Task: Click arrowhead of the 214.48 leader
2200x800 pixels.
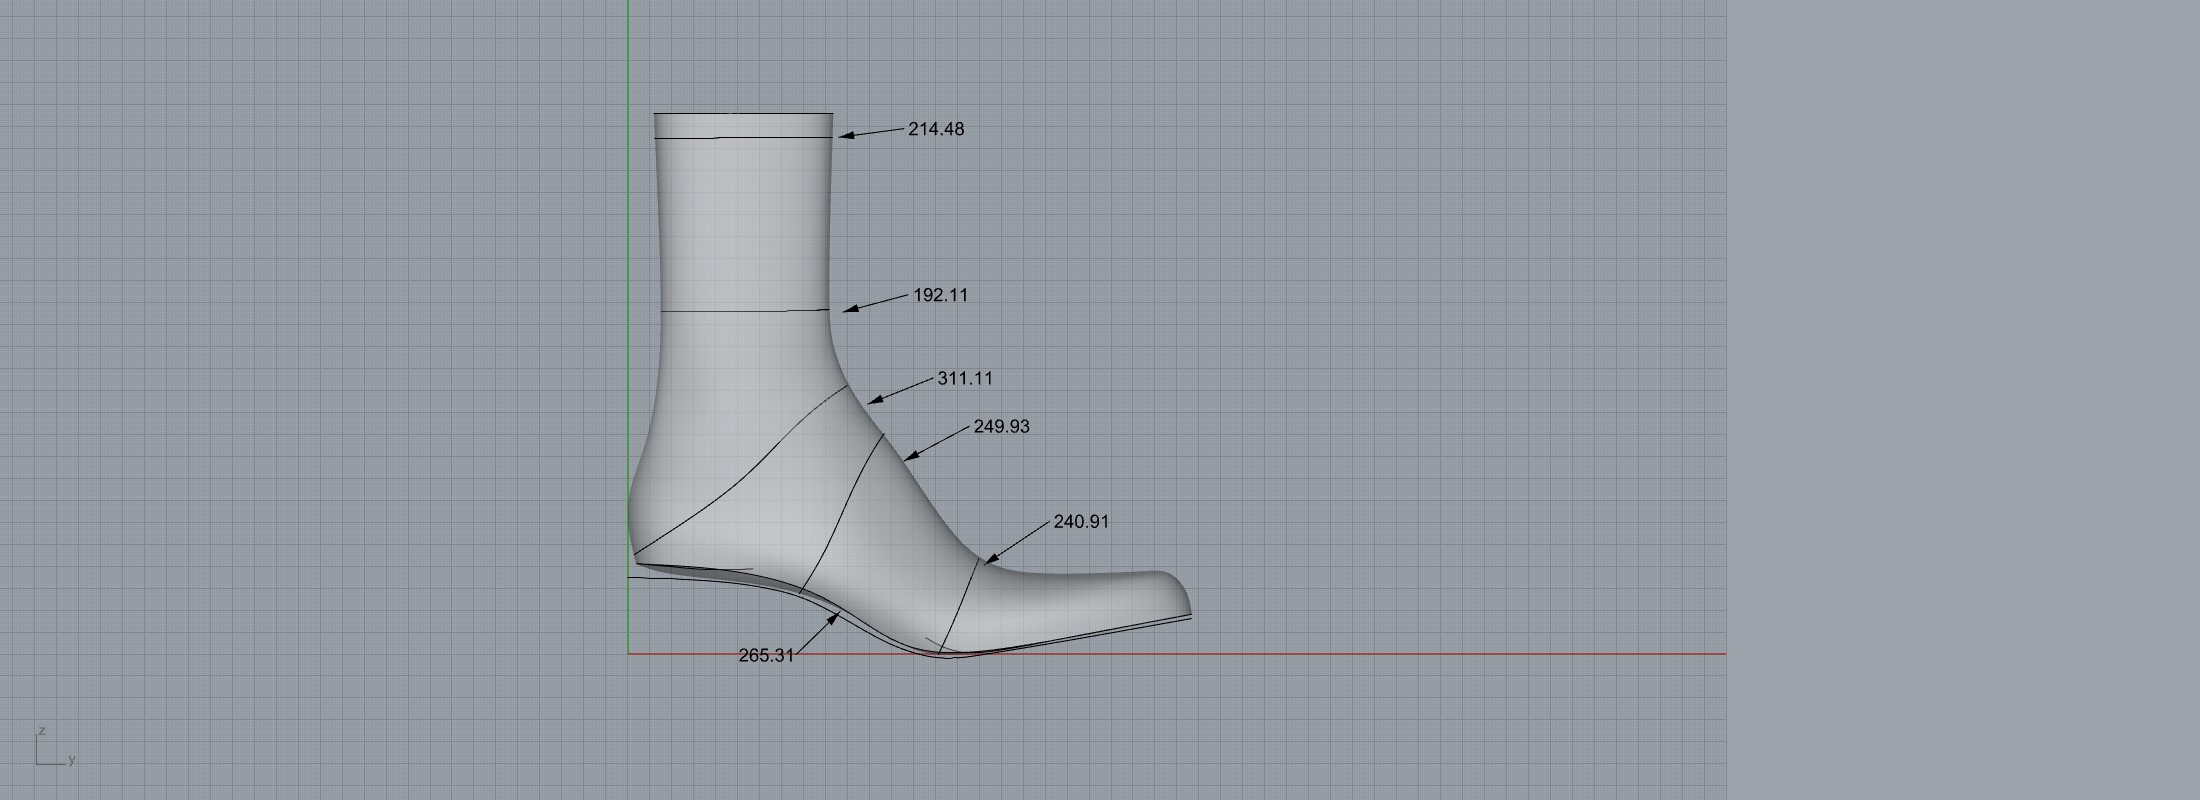Action: [x=844, y=136]
